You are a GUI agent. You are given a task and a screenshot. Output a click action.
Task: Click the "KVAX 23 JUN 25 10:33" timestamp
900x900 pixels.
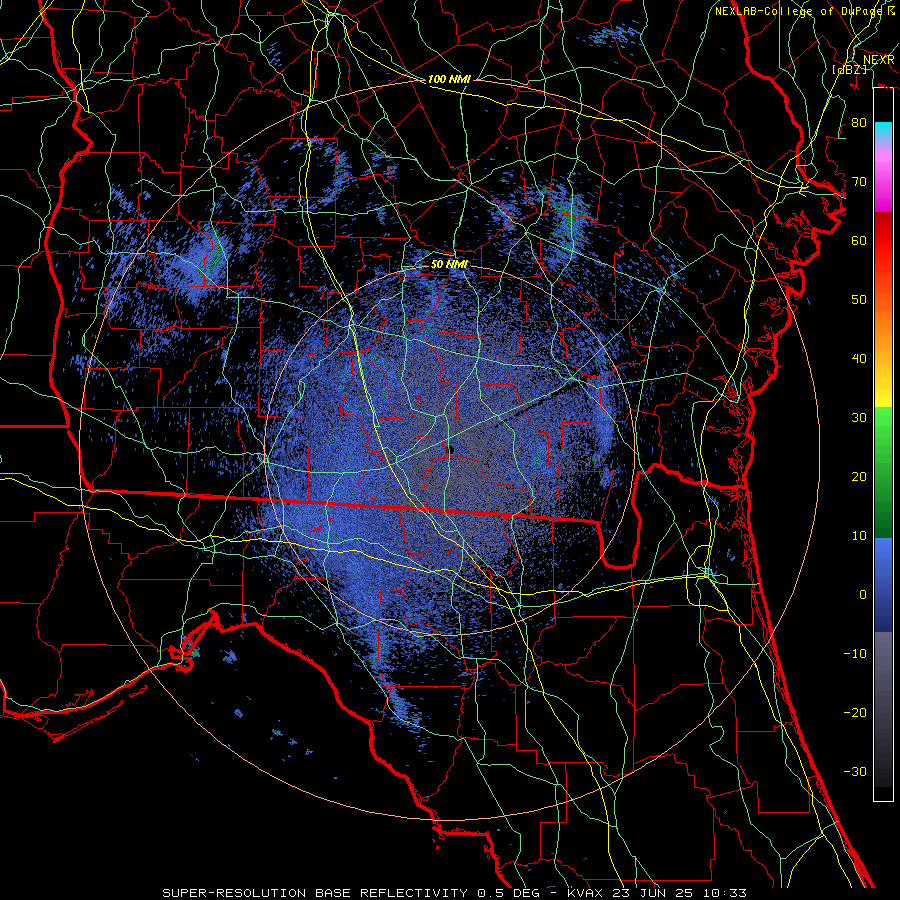point(656,893)
